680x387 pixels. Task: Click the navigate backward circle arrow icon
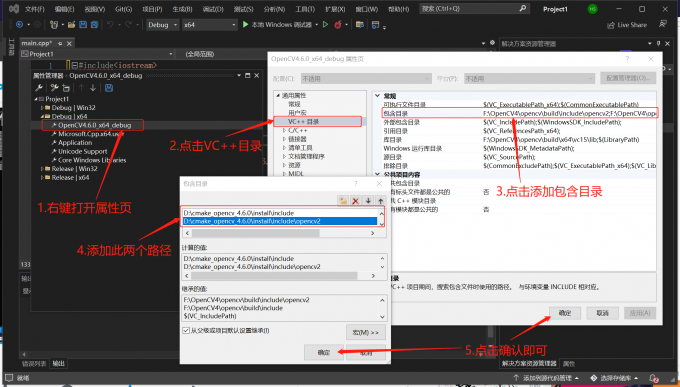pos(20,25)
